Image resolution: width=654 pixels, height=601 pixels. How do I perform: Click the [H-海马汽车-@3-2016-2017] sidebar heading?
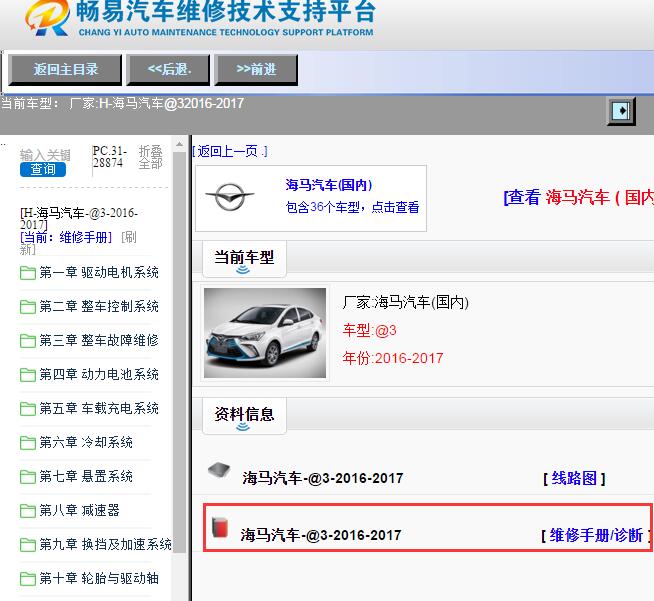click(x=79, y=219)
